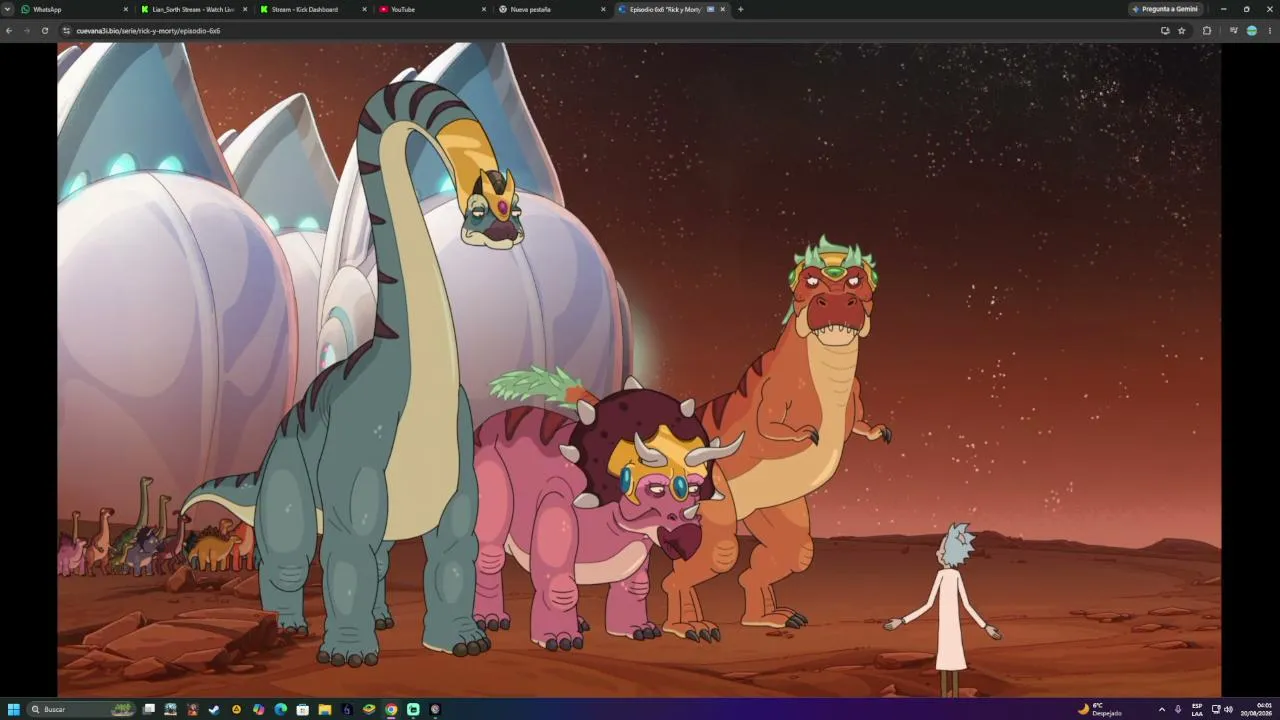This screenshot has width=1280, height=720.
Task: Open BlueStacks from the taskbar
Action: 369,709
